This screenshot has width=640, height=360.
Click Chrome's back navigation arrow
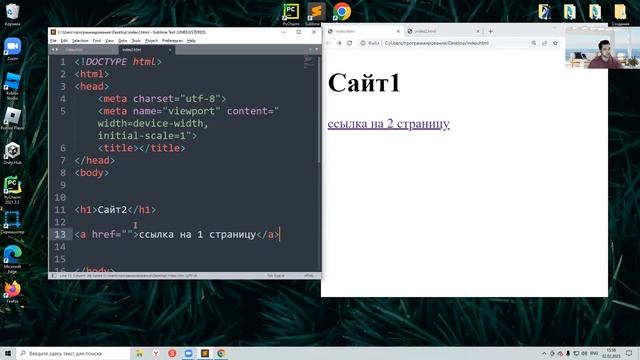(328, 43)
